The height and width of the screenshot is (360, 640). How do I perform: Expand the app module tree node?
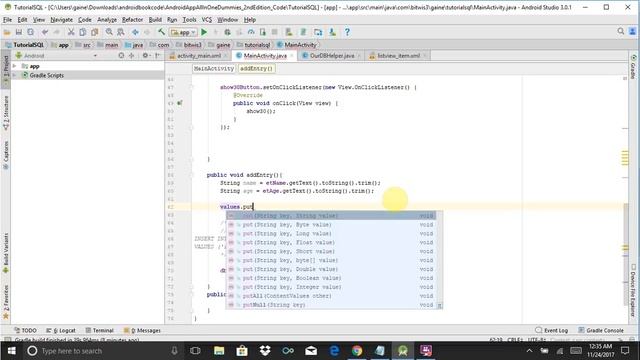point(15,66)
